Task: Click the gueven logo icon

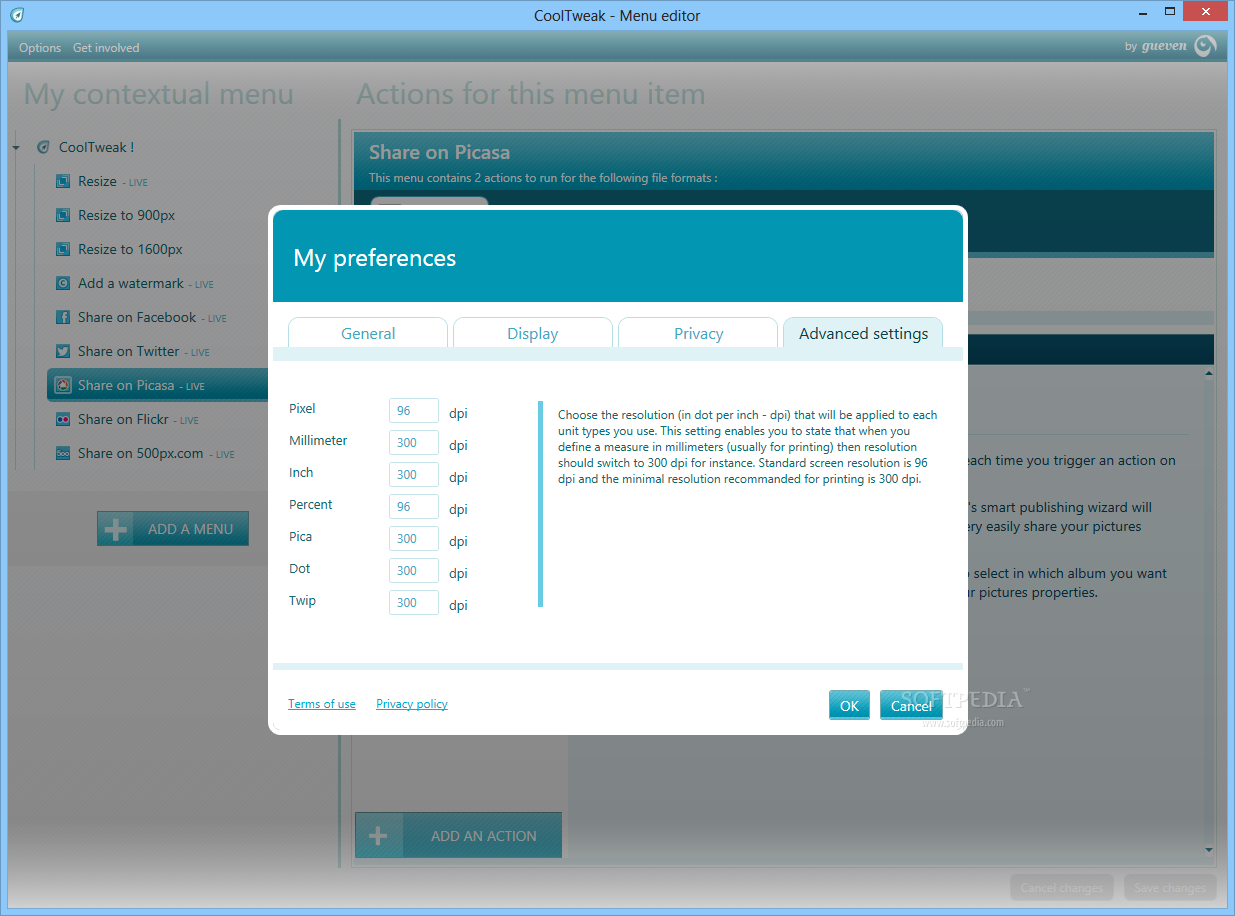Action: click(x=1205, y=46)
